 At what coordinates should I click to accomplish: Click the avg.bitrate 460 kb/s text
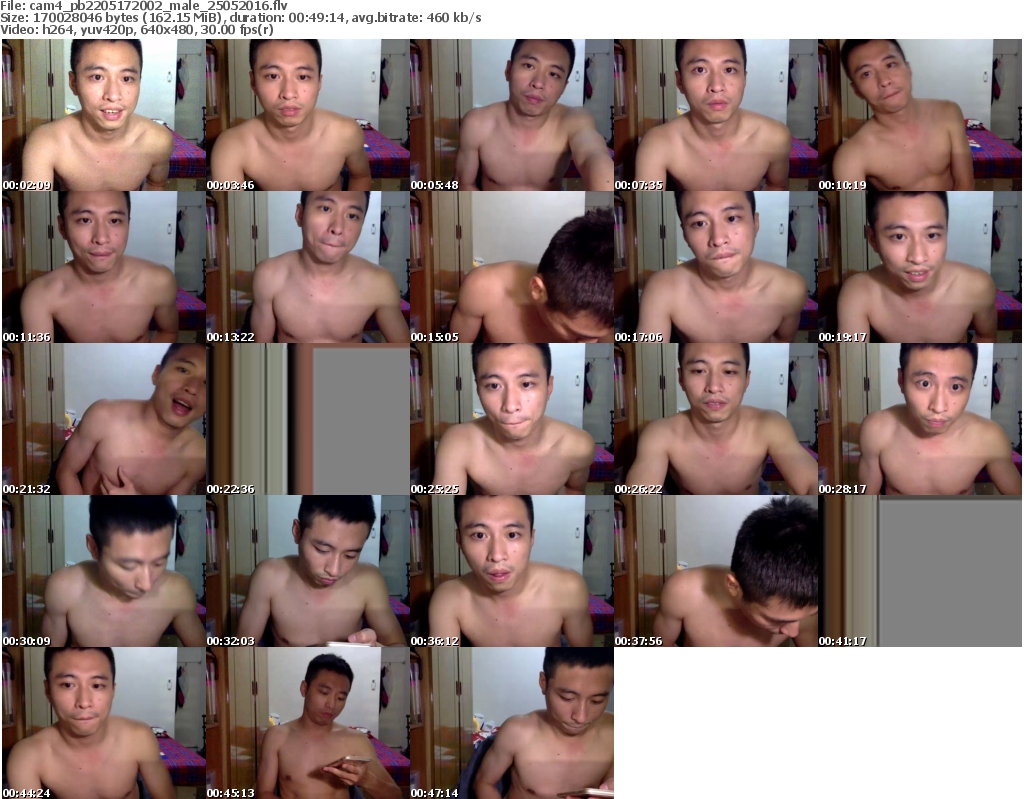417,18
